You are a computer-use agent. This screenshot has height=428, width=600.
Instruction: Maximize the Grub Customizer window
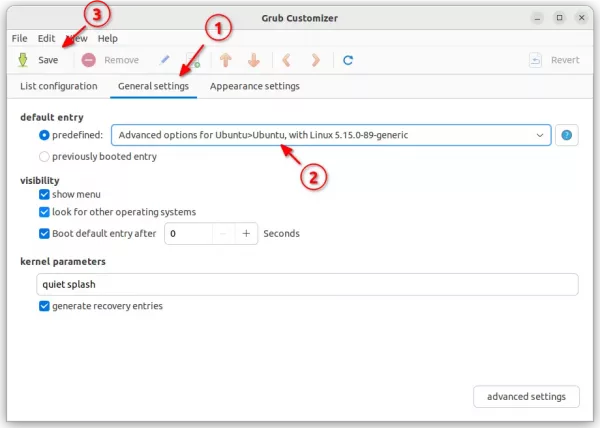(x=559, y=18)
